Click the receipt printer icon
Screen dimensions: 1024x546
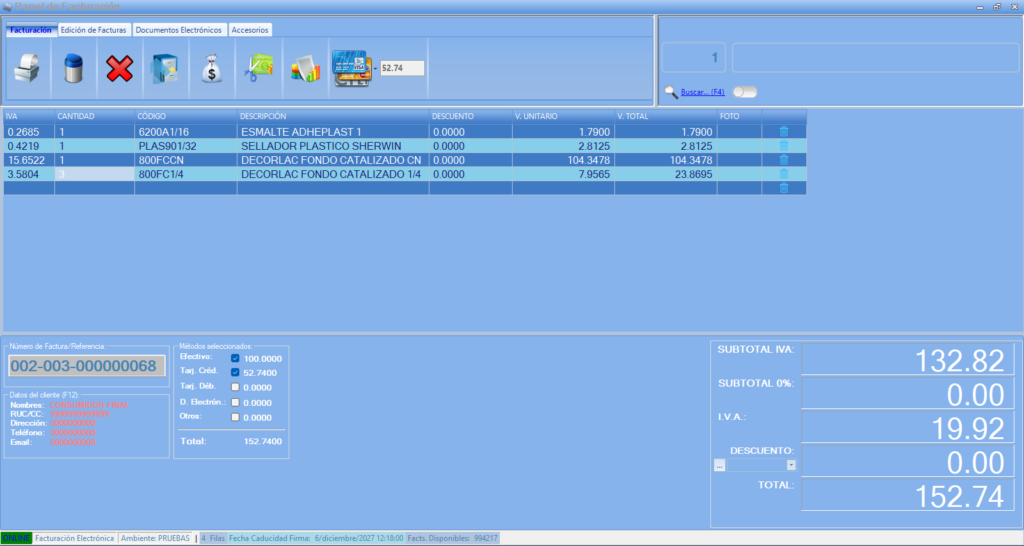click(x=27, y=68)
